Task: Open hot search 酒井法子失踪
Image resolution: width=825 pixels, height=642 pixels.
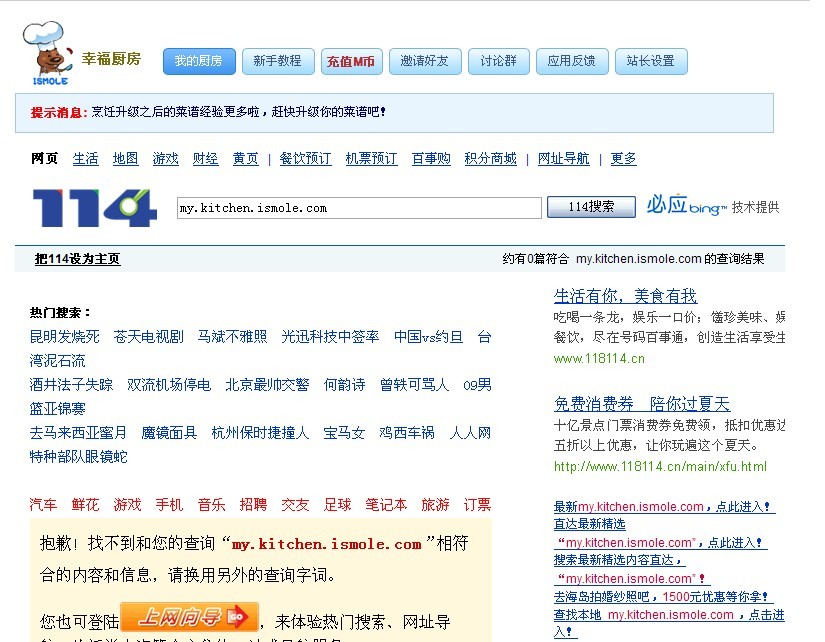Action: (x=71, y=385)
